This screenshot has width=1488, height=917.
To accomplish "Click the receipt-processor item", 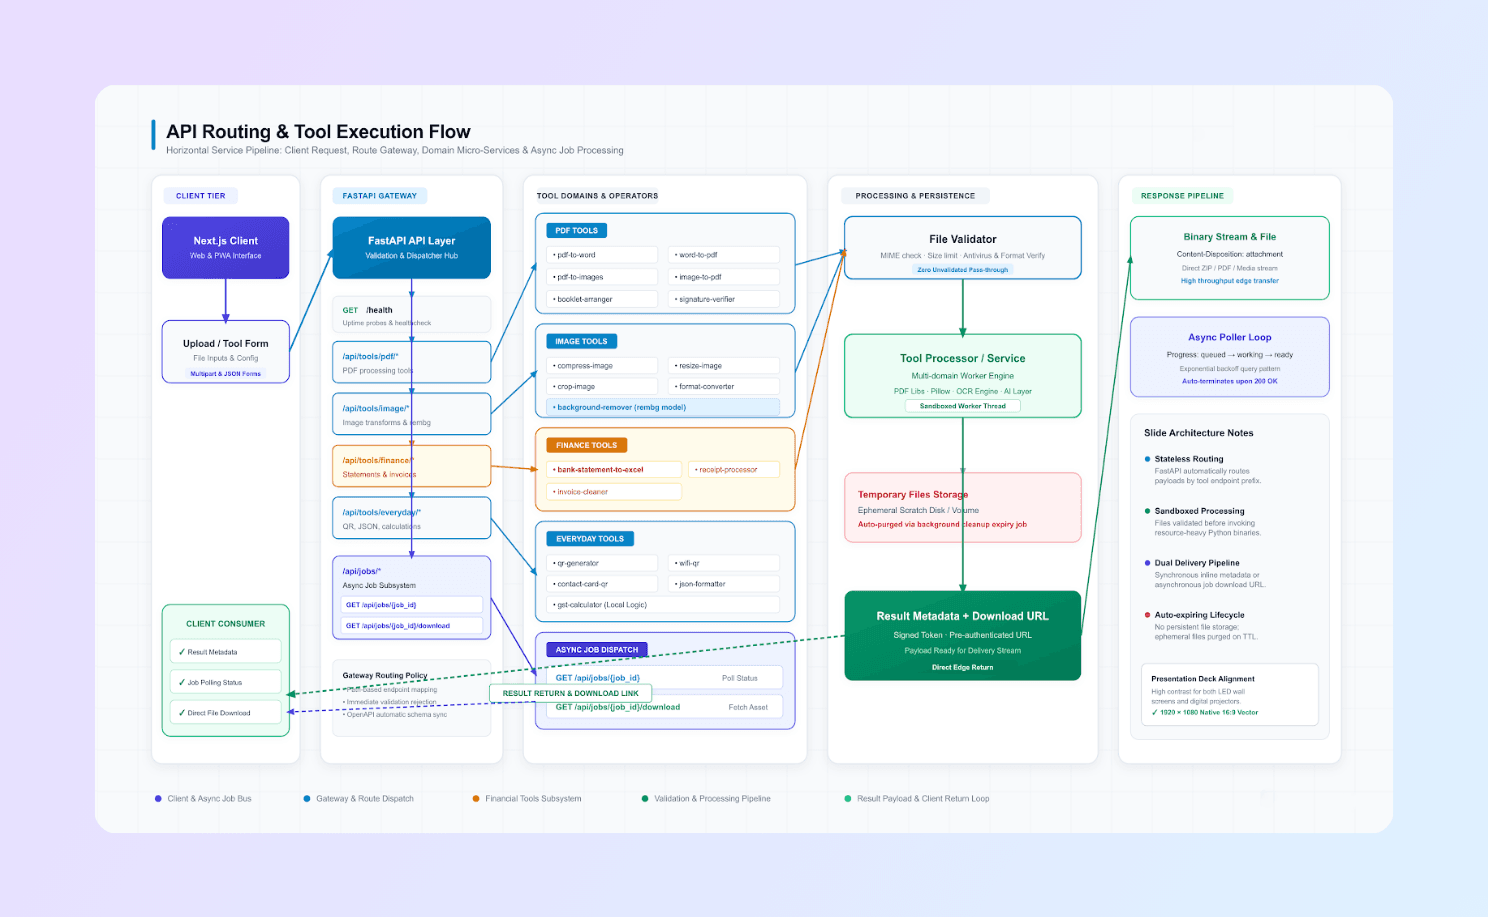I will tap(734, 470).
